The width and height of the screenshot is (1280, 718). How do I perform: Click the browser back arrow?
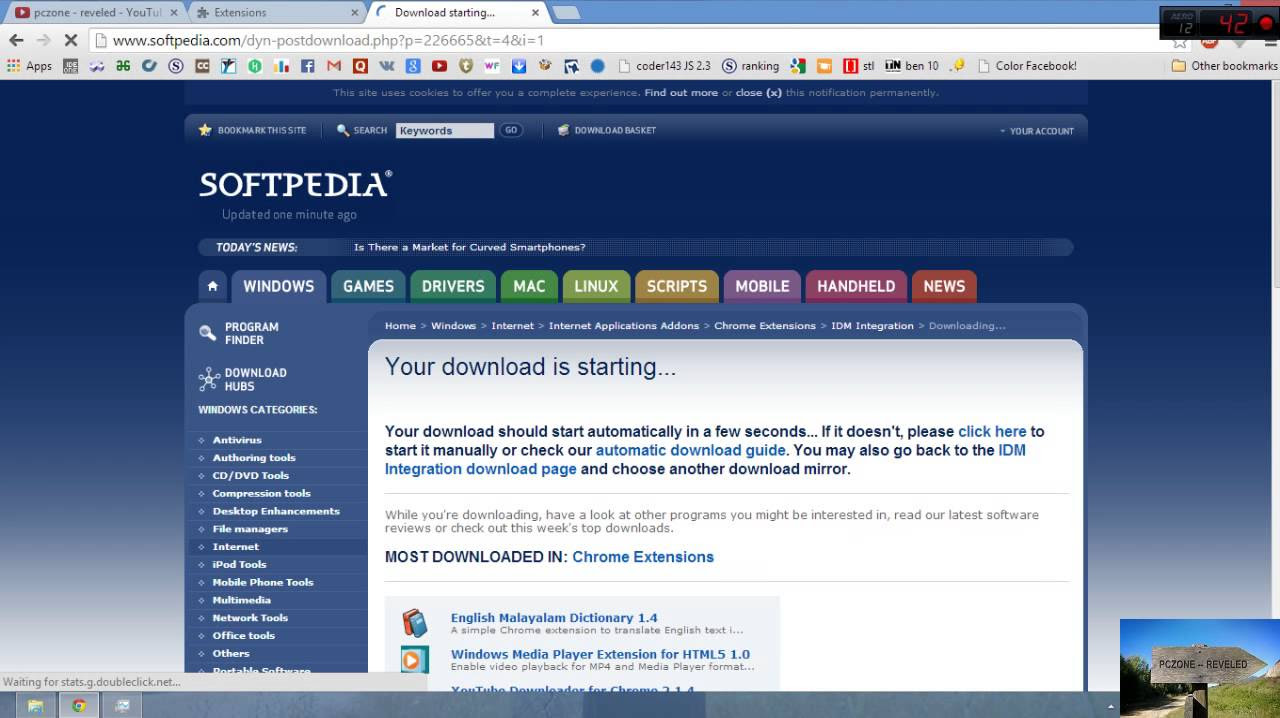(x=16, y=40)
